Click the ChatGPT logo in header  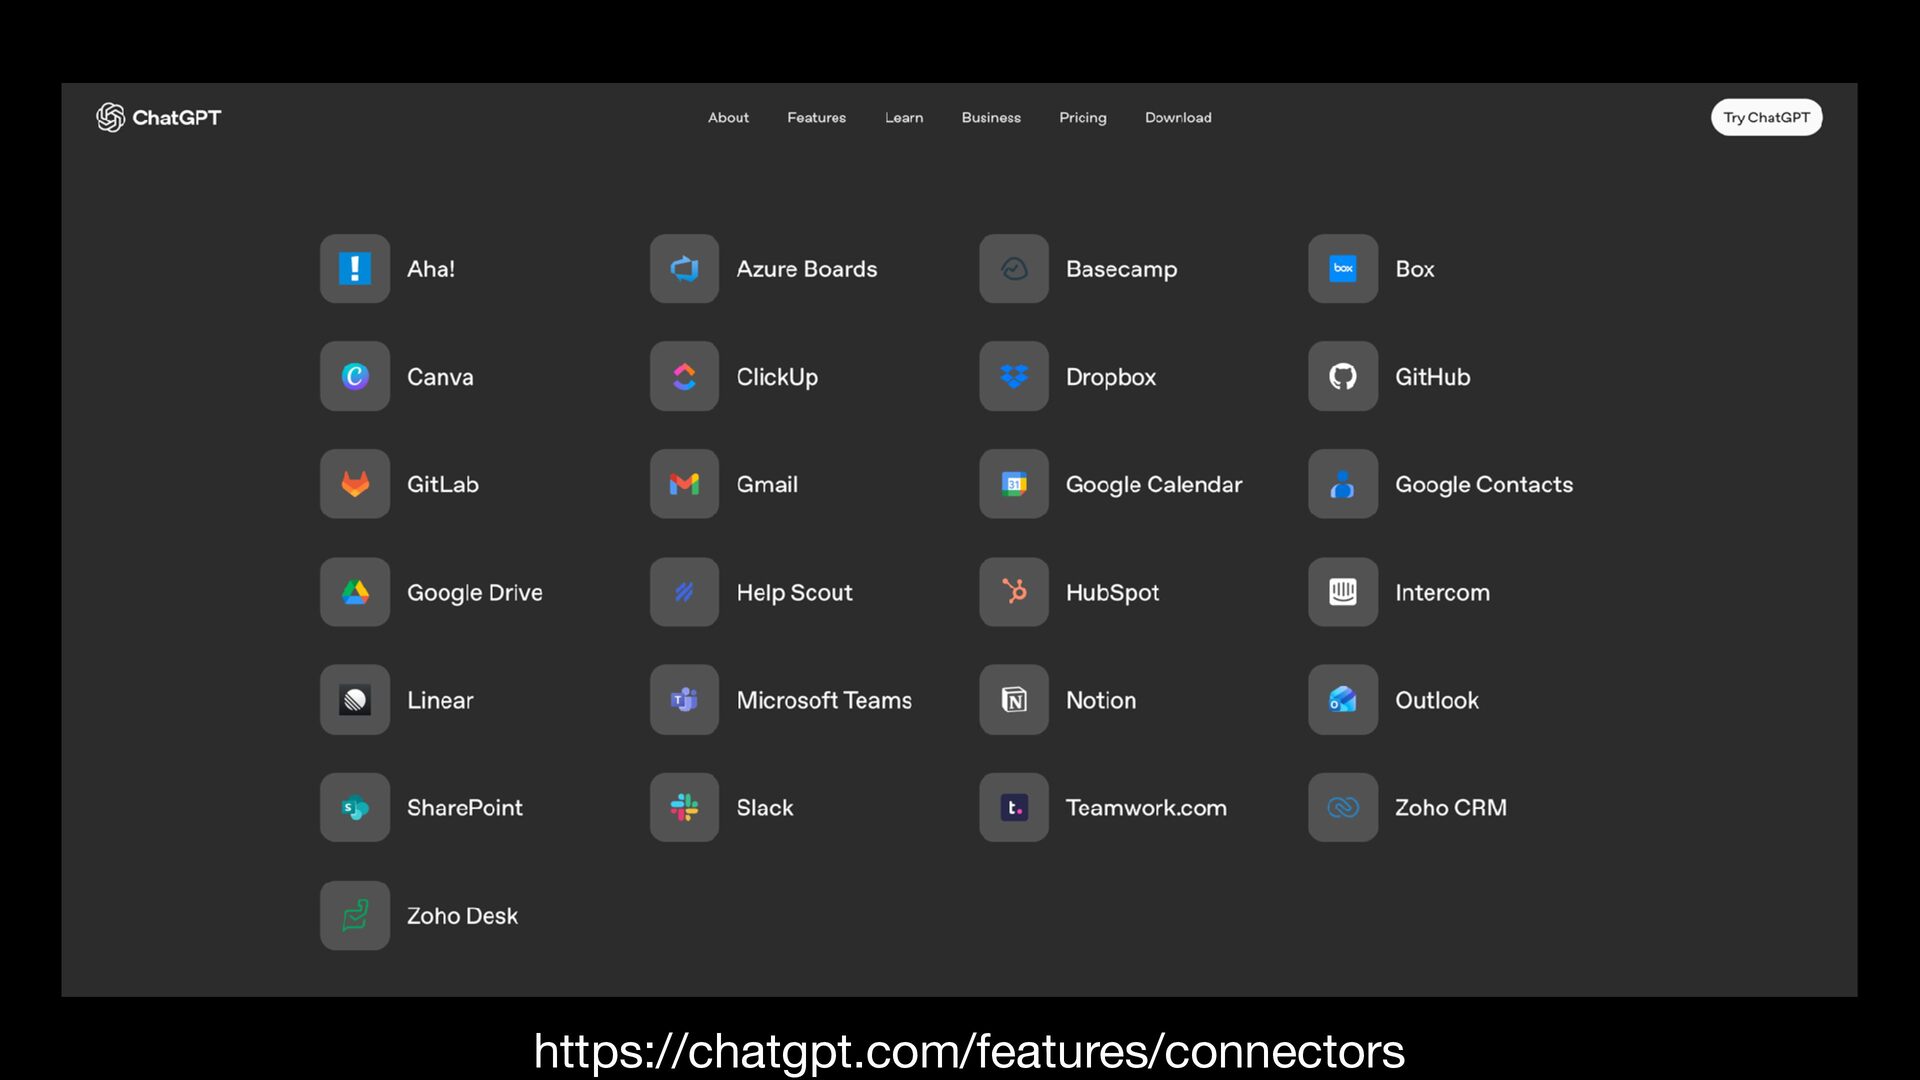coord(159,117)
